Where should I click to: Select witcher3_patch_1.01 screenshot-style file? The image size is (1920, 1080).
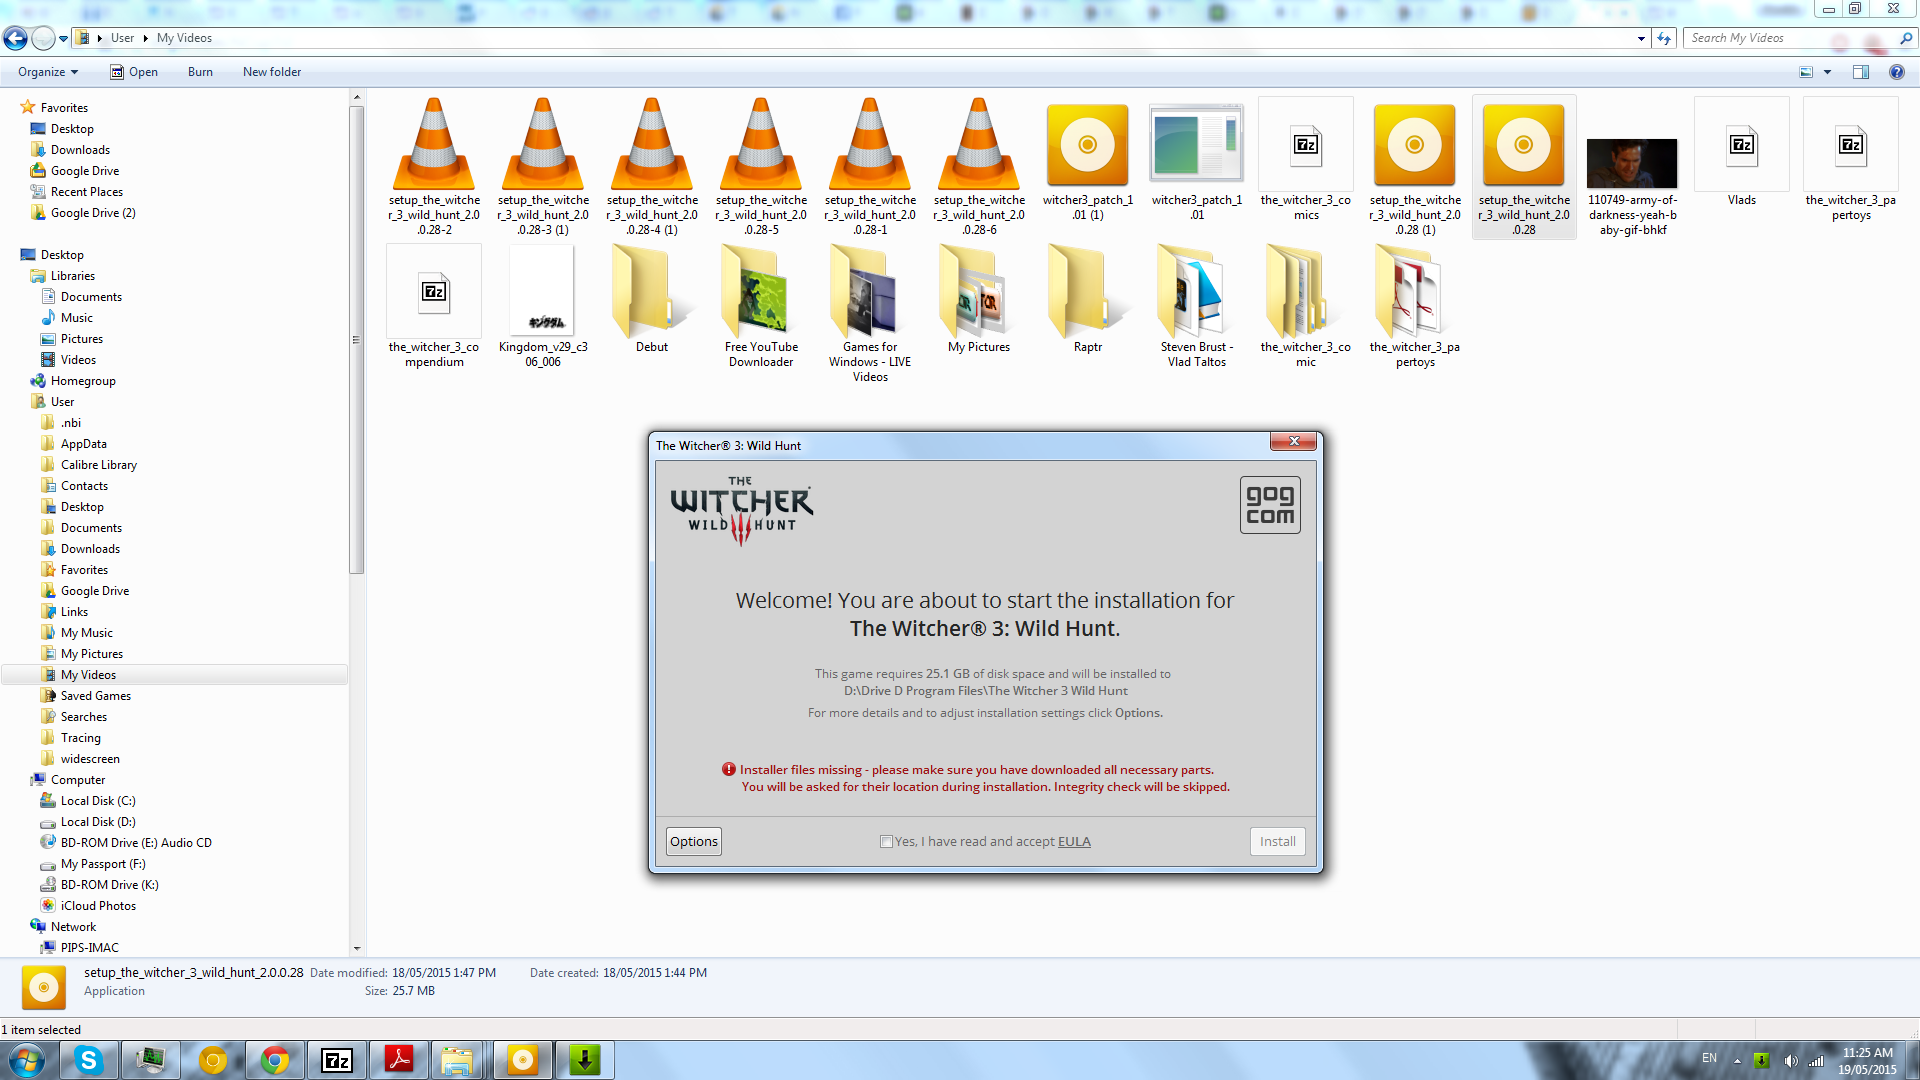click(1197, 160)
